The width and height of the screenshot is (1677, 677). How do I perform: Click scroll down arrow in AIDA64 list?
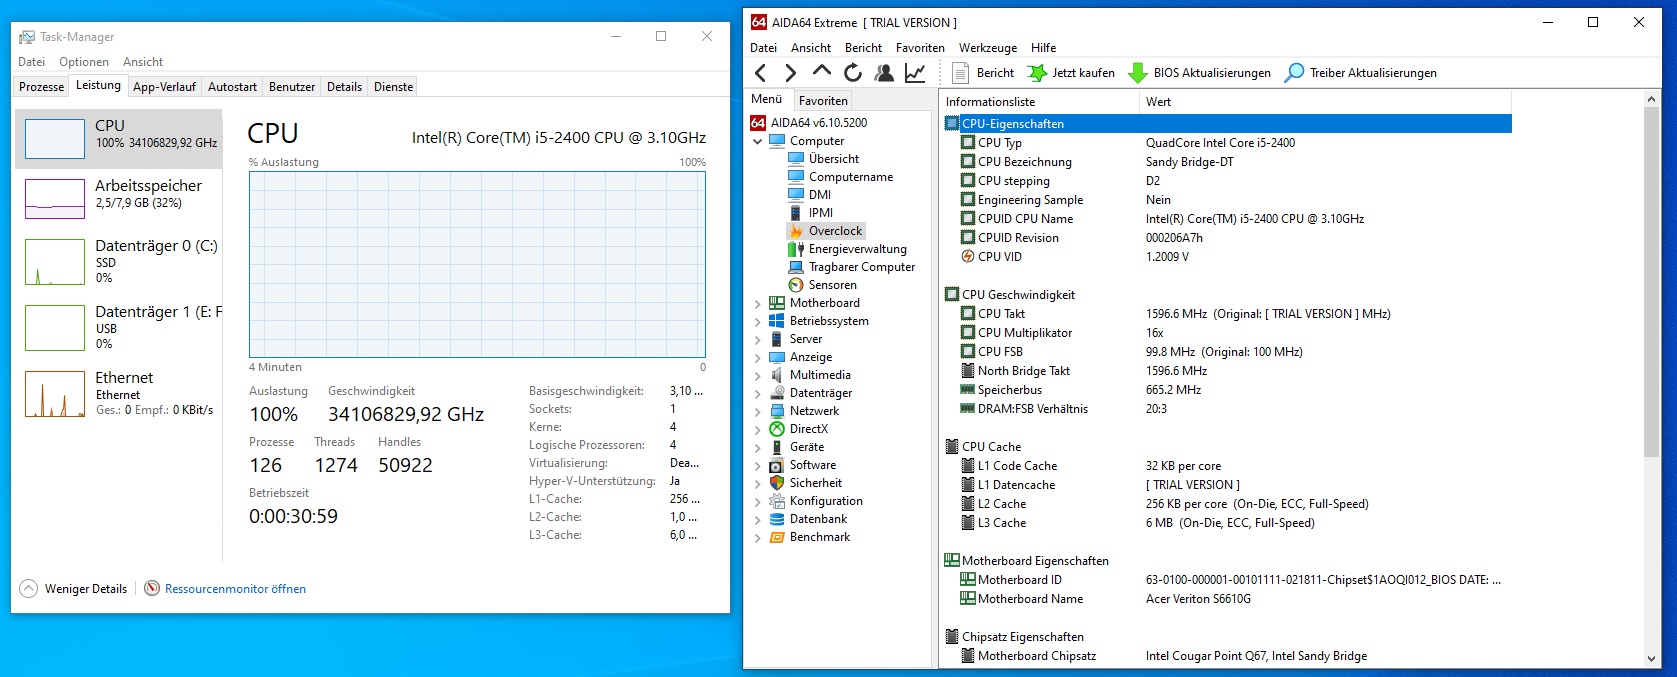click(1651, 658)
